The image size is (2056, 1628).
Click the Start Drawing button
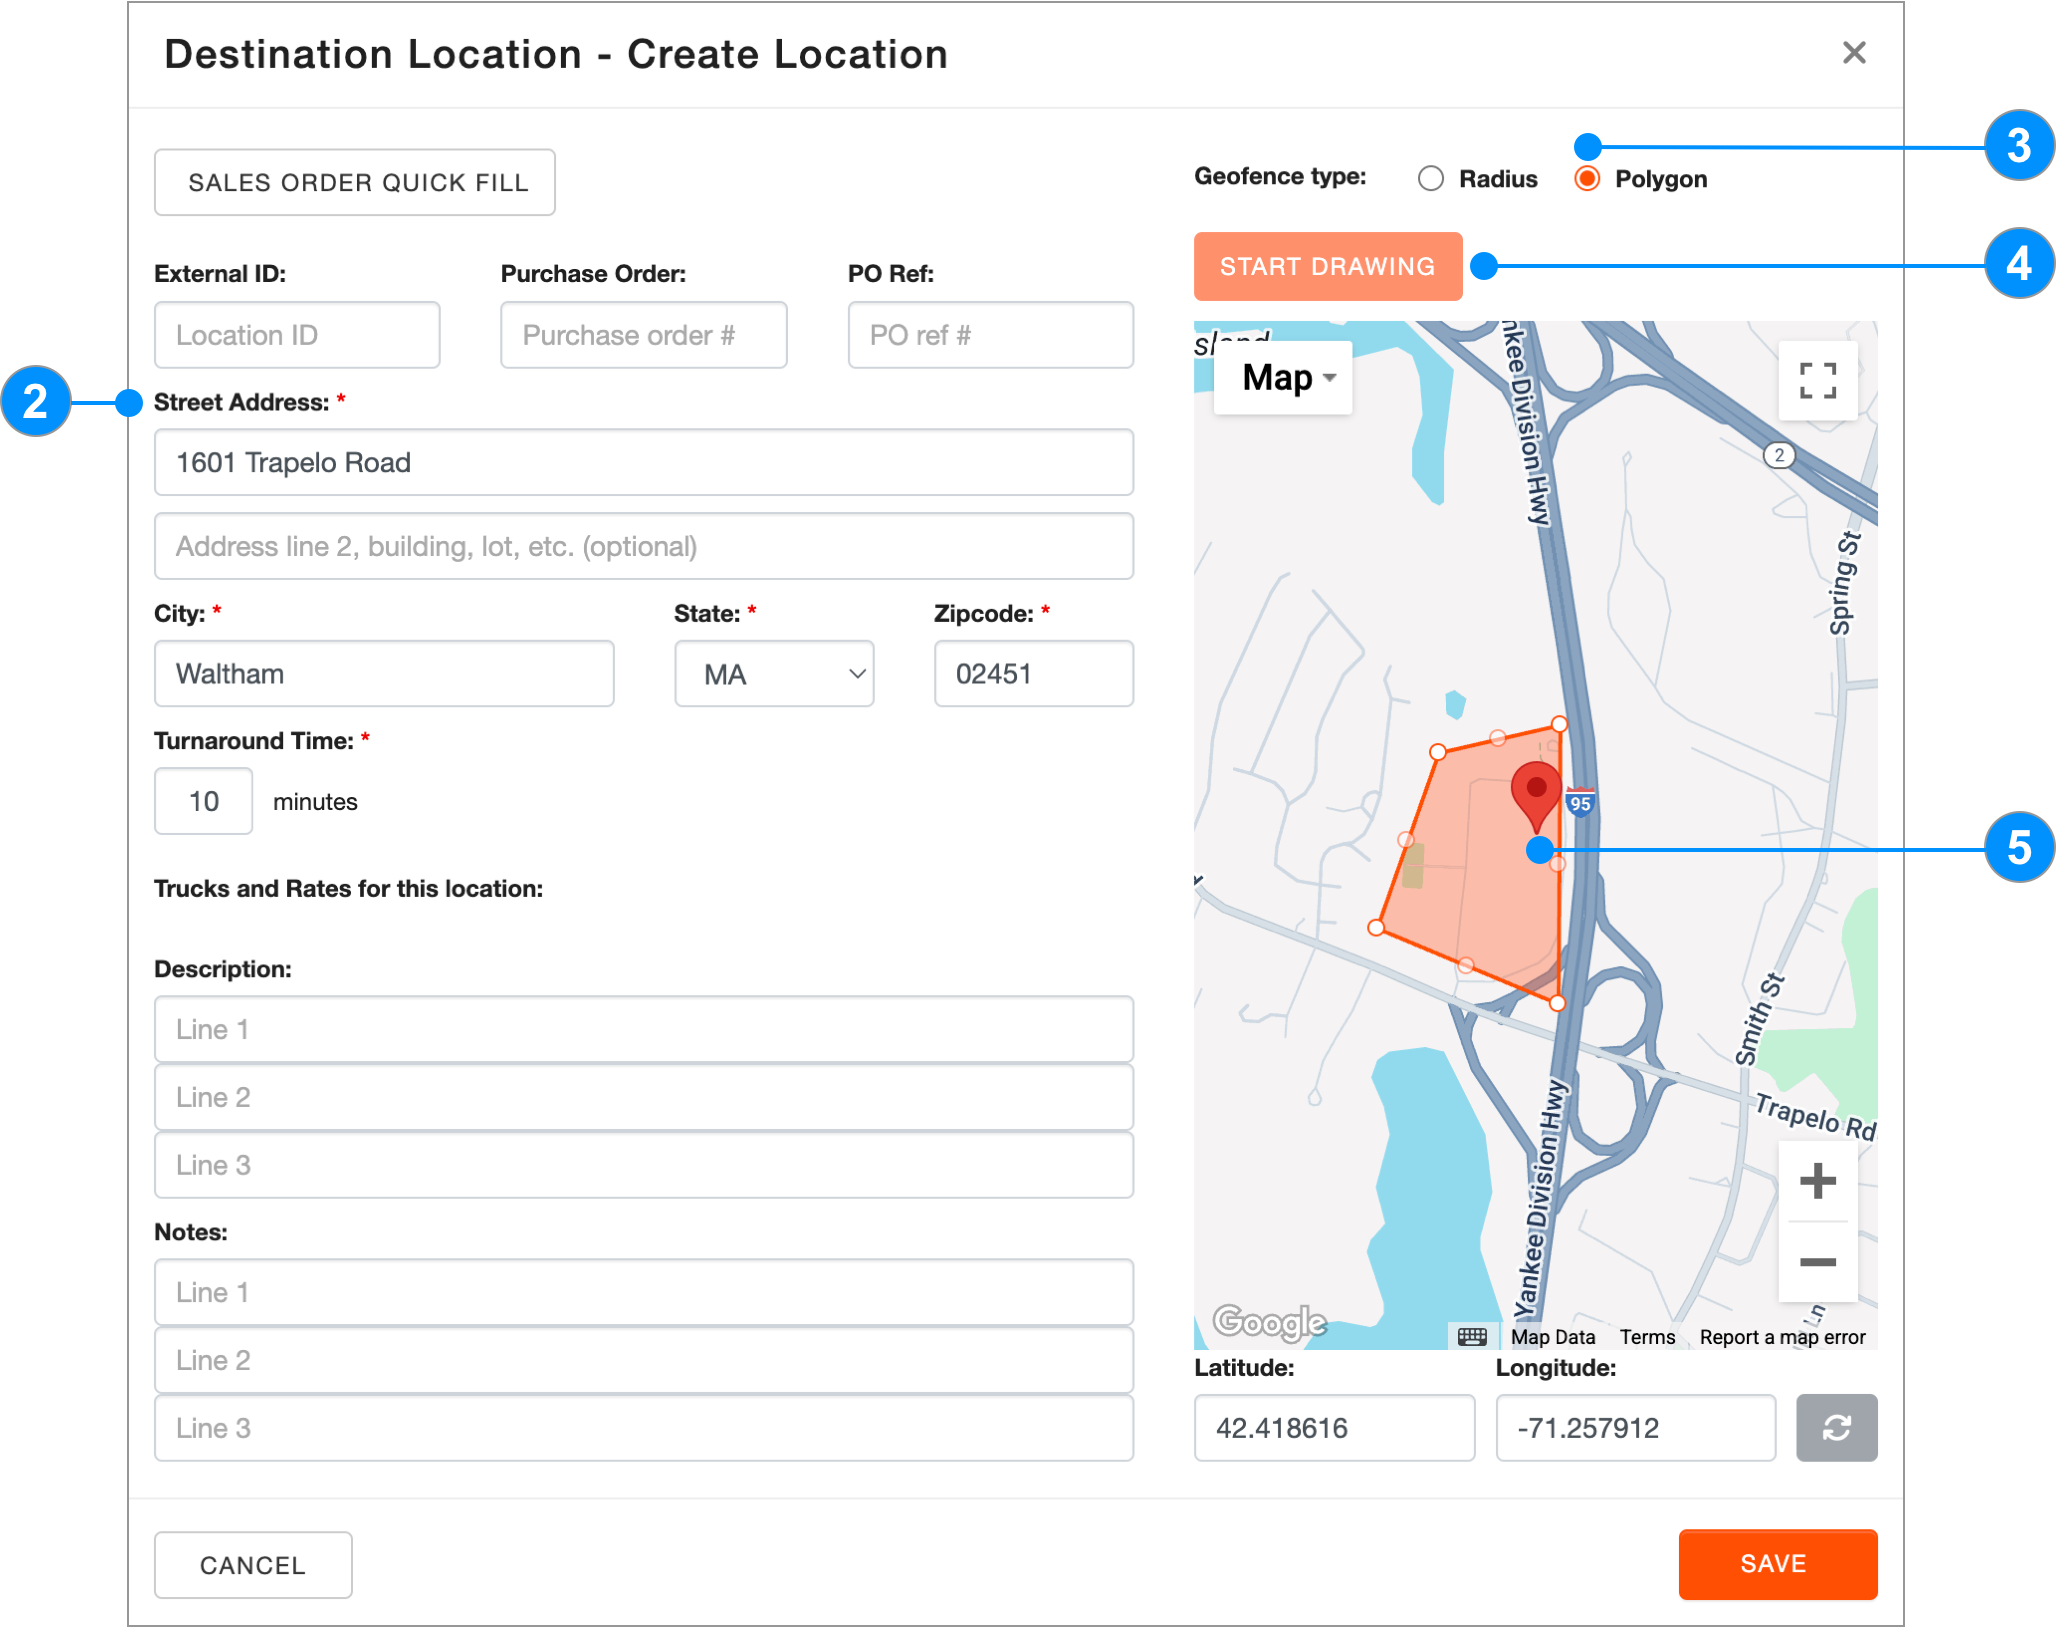pos(1328,267)
